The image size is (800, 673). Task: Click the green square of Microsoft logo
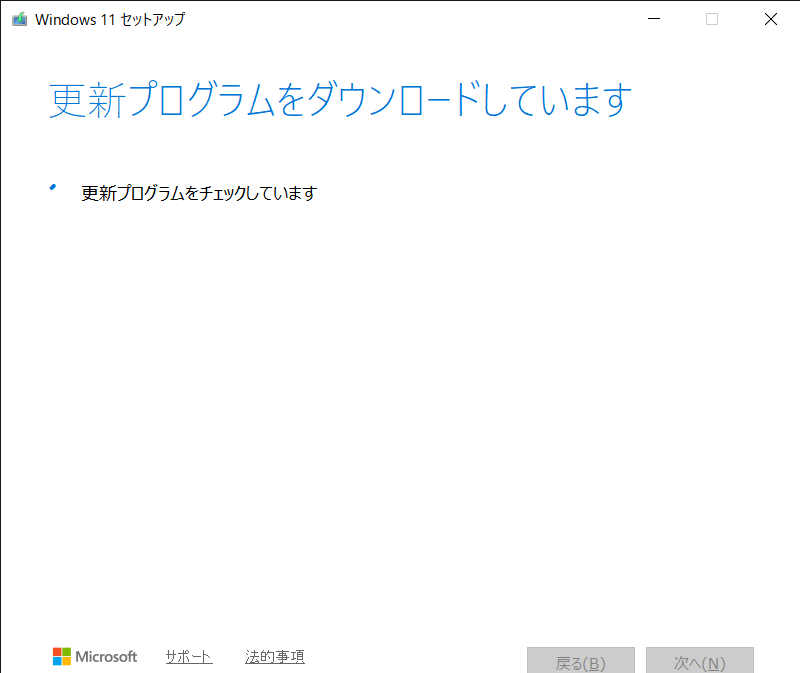67,652
